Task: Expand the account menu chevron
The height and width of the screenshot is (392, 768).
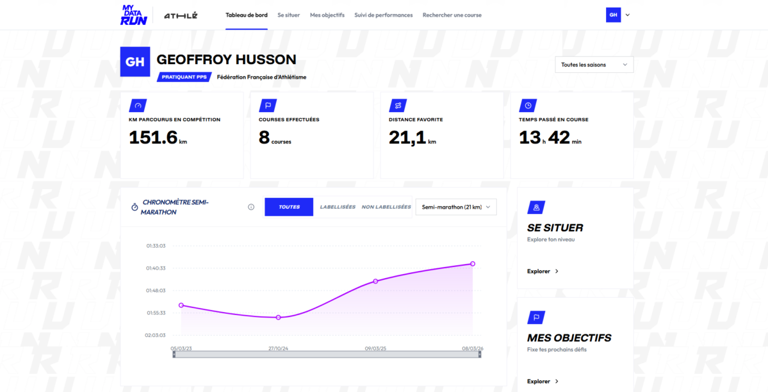Action: (627, 15)
